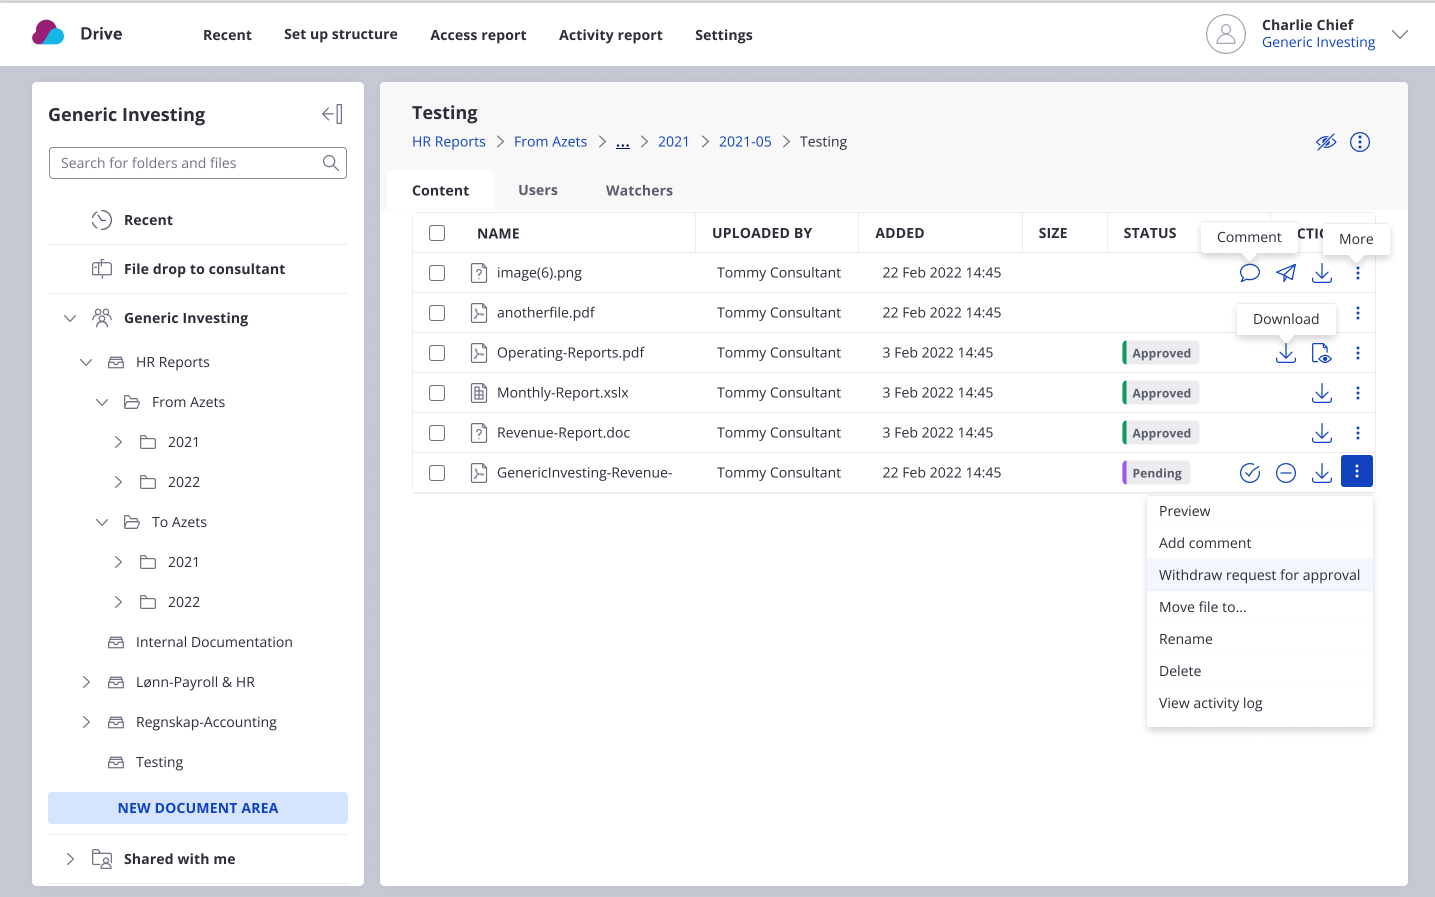Screen dimensions: 1435x897
Task: Collapse the HR Reports tree node
Action: coord(86,362)
